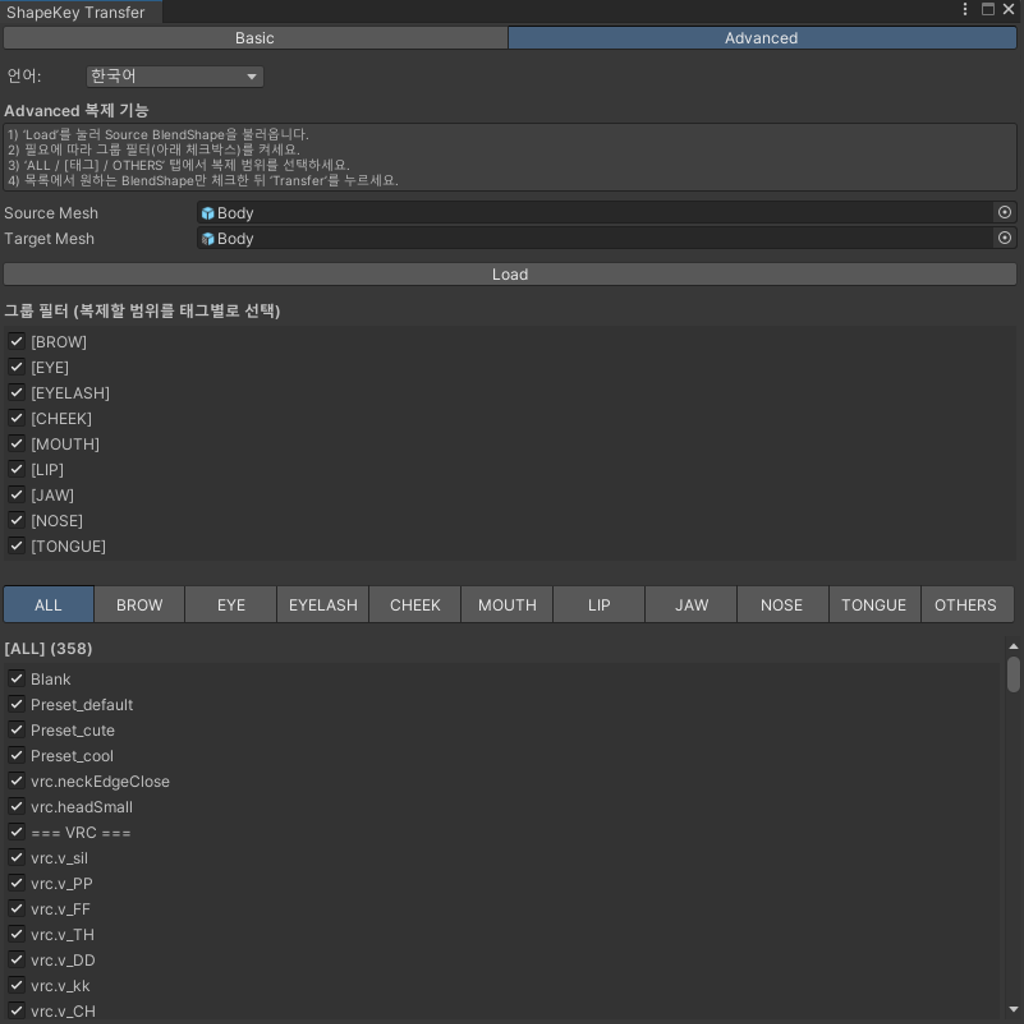Open the 언어 language dropdown
Image resolution: width=1024 pixels, height=1024 pixels.
pos(173,76)
